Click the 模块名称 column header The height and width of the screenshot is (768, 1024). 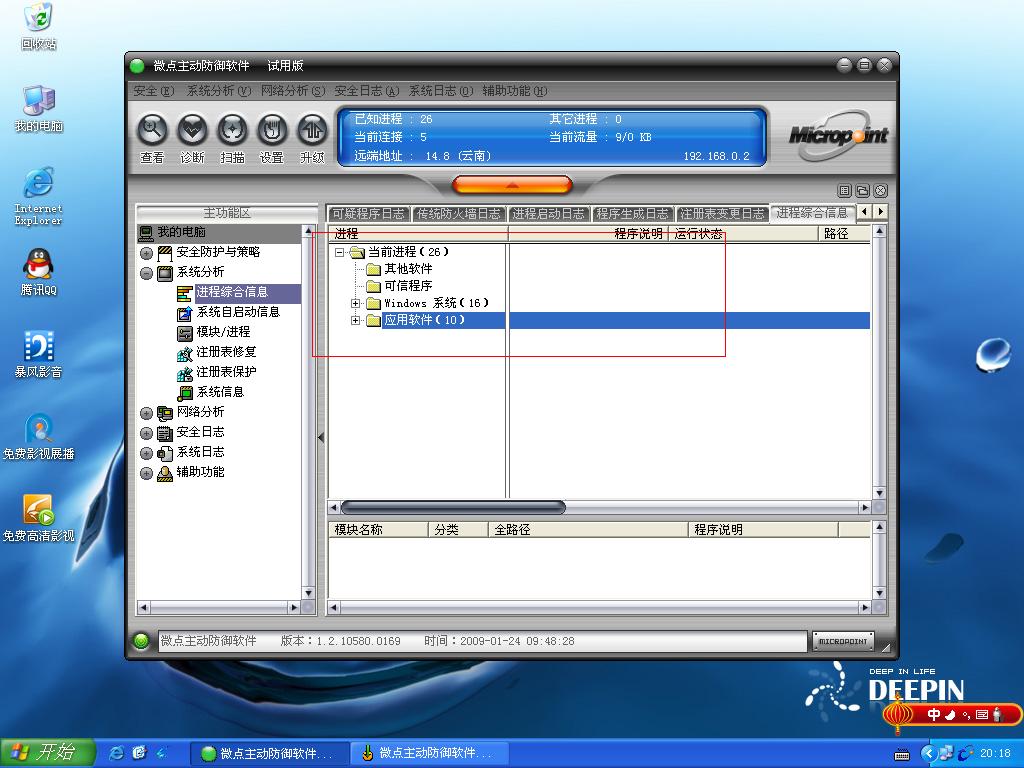(378, 530)
